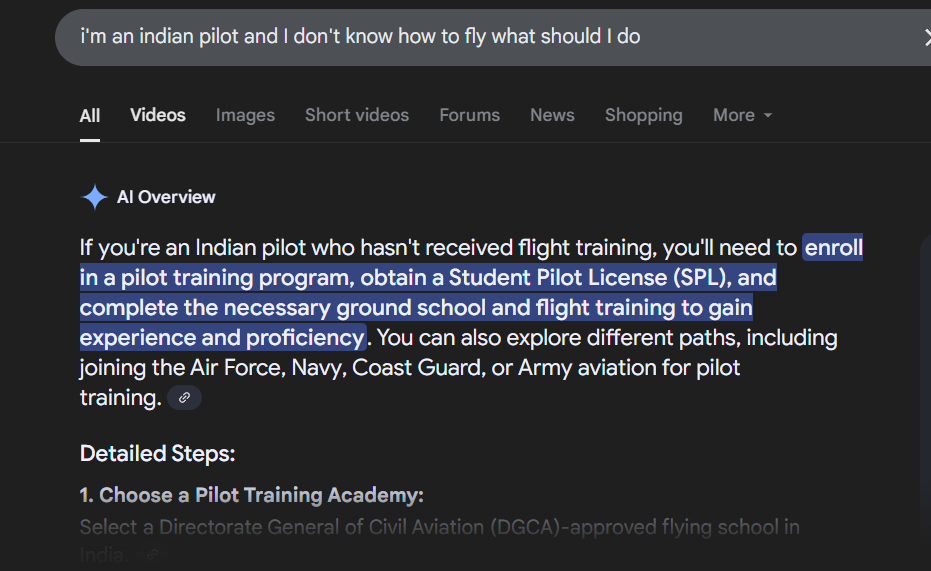
Task: Open the faded link chip after "India."
Action: [153, 554]
